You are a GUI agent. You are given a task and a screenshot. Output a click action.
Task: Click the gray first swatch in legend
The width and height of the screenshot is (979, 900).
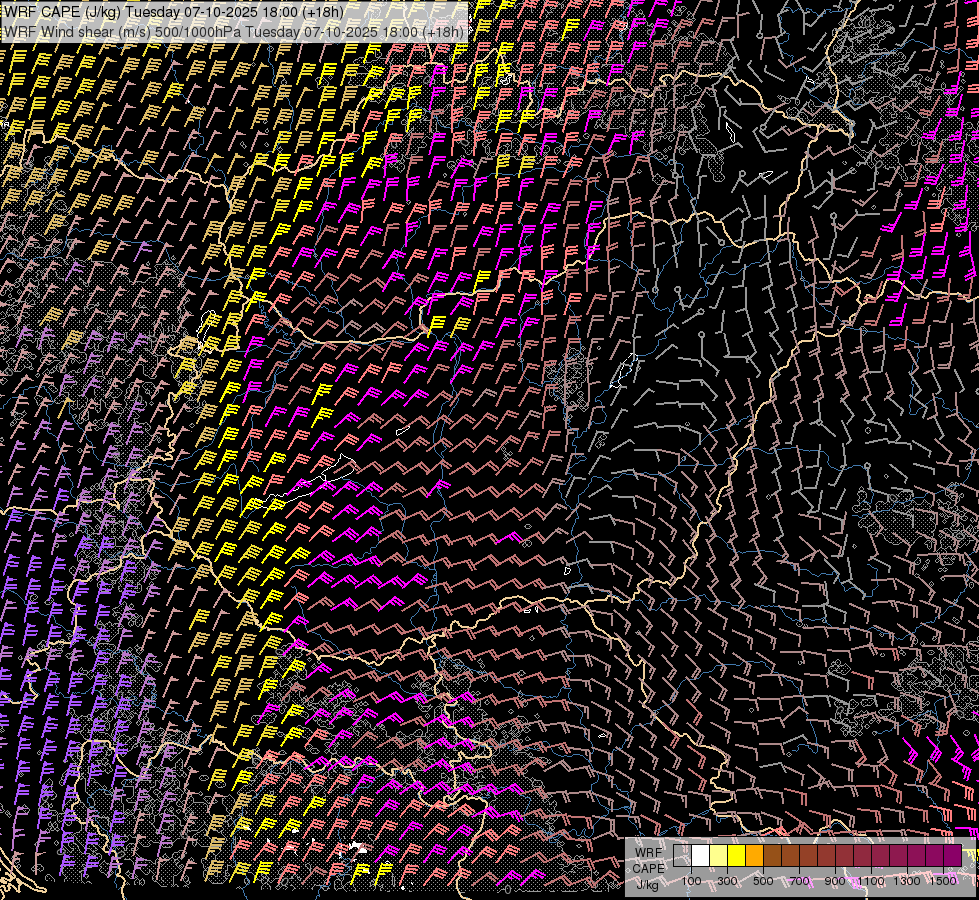(x=682, y=856)
